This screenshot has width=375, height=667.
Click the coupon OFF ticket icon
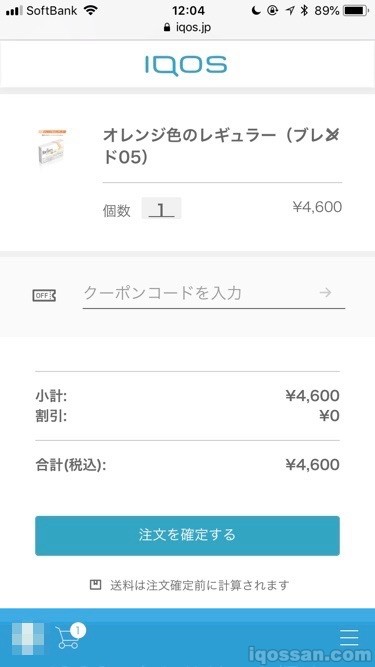[x=44, y=295]
